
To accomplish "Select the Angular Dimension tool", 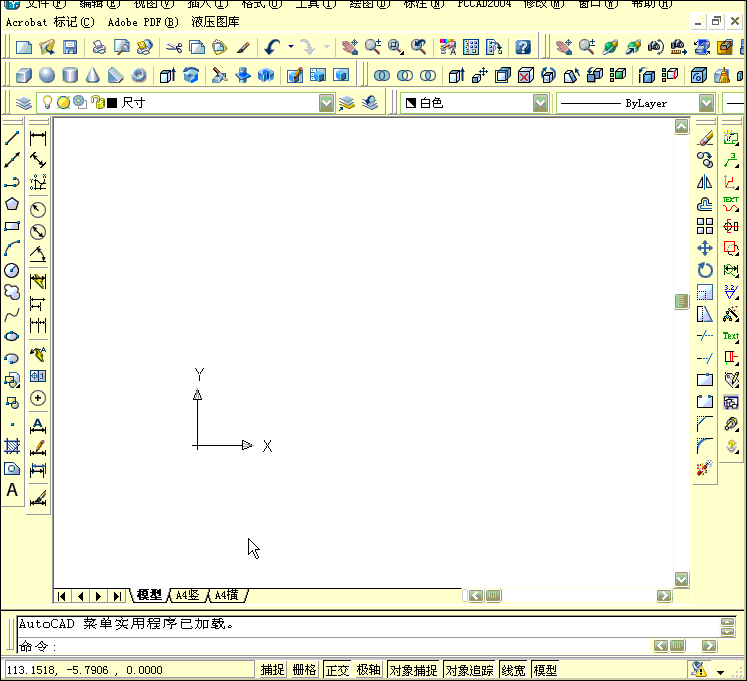I will [x=38, y=254].
